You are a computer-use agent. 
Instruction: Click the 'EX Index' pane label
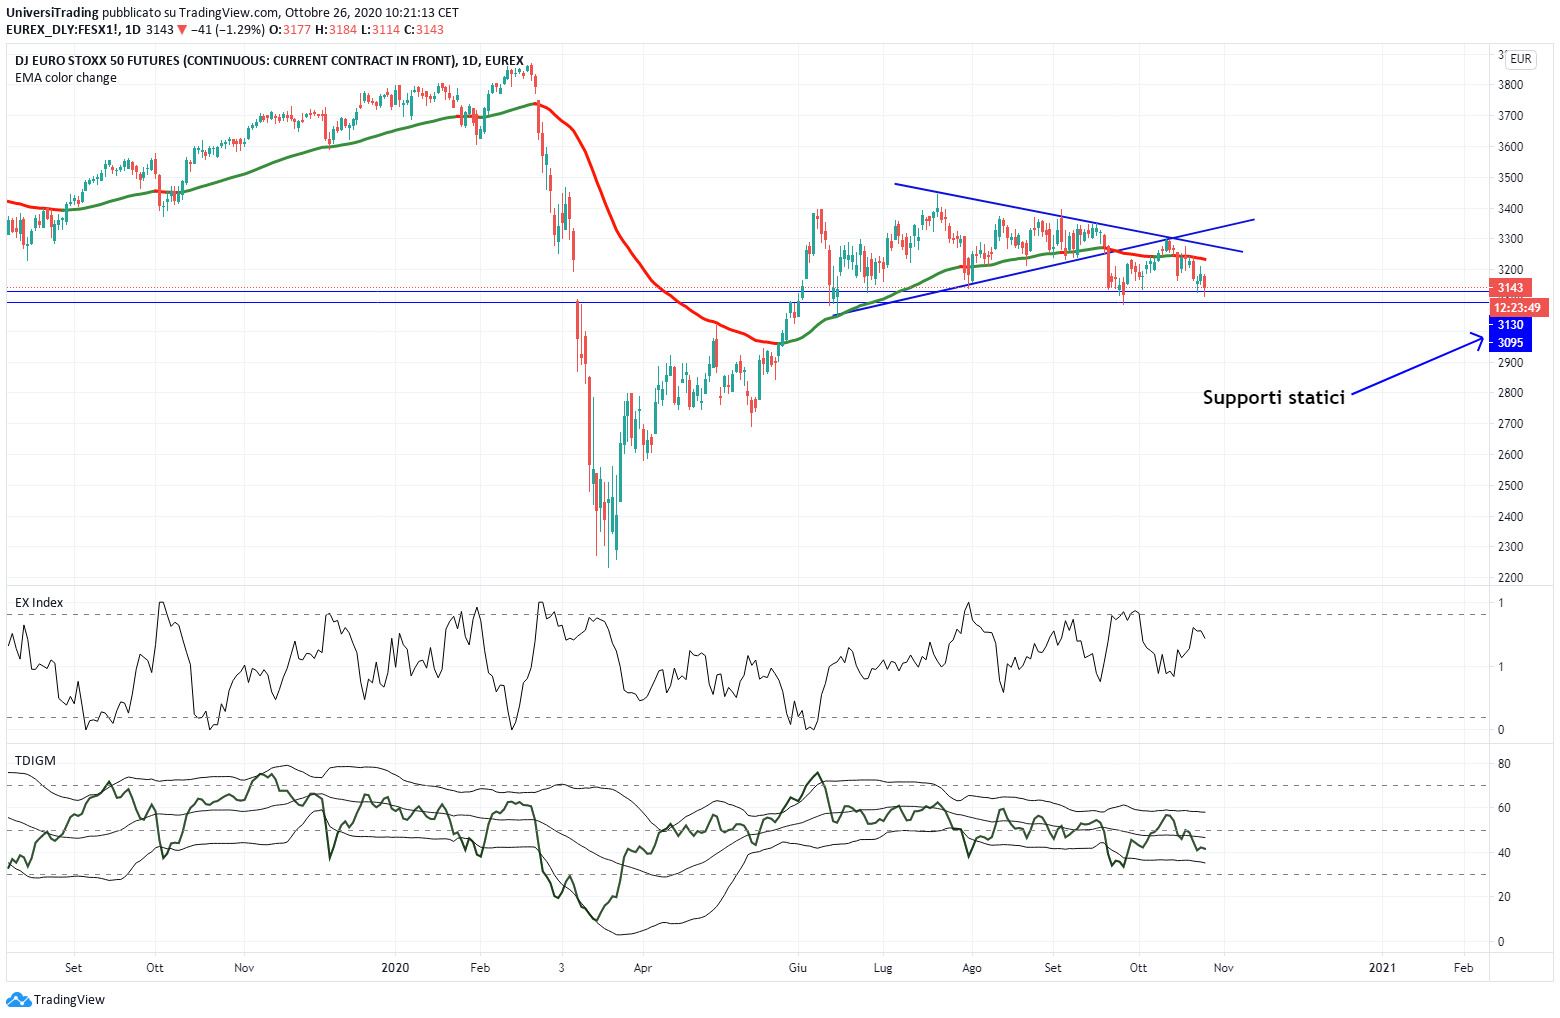click(x=39, y=602)
